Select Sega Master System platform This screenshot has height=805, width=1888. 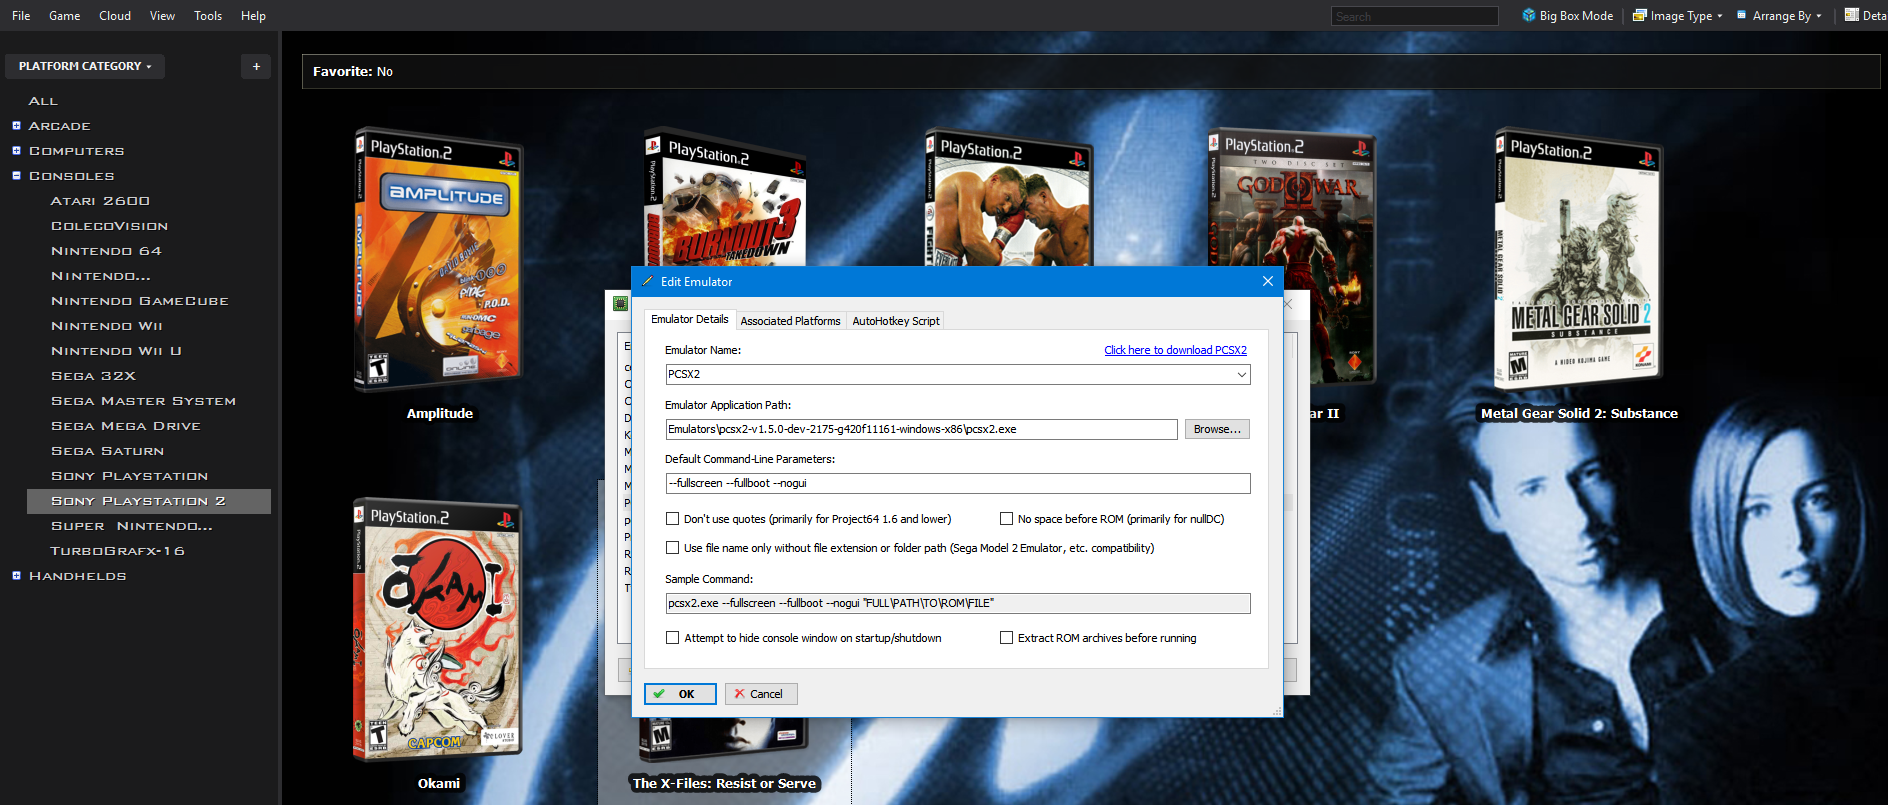point(143,401)
